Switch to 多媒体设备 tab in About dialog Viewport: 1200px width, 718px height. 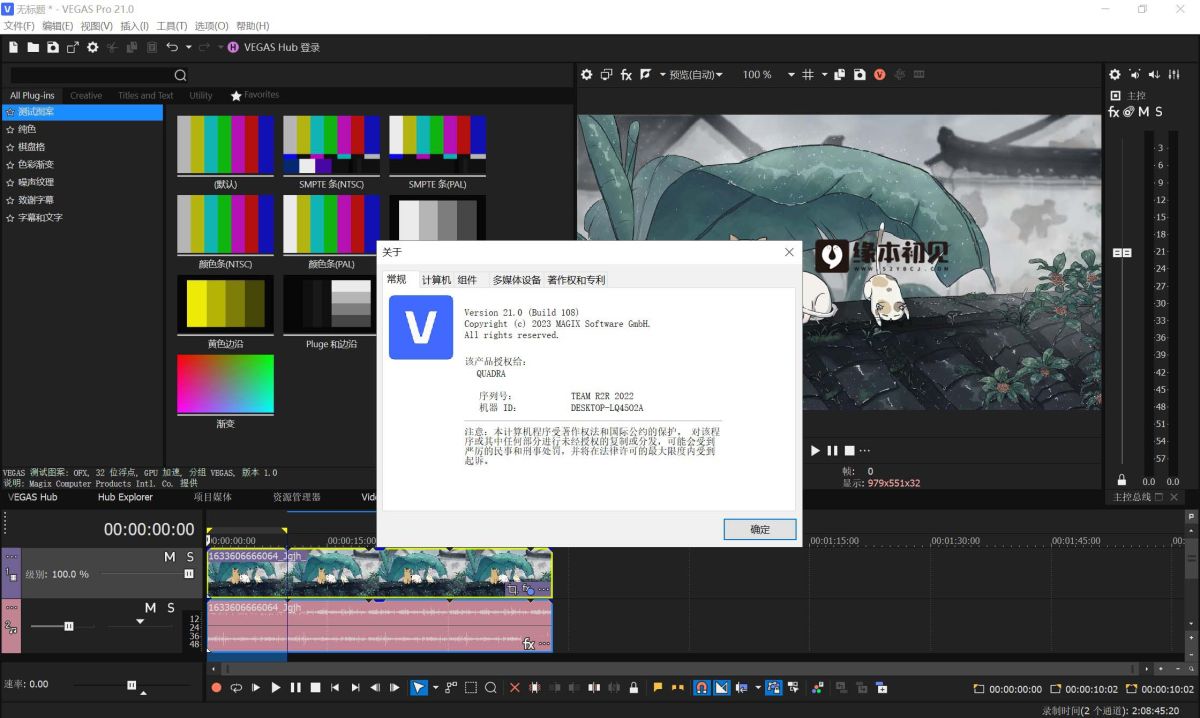(x=516, y=280)
